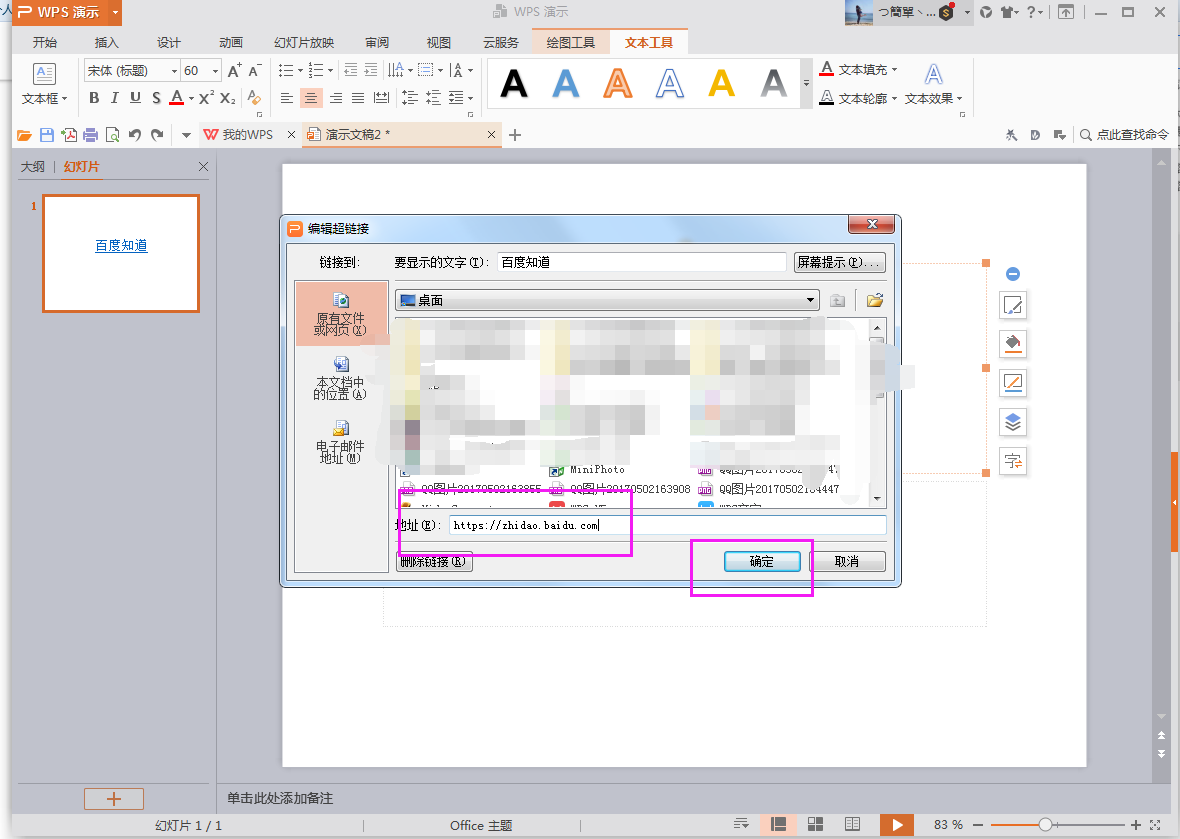The width and height of the screenshot is (1180, 839).
Task: Apply superscript formatting
Action: (x=206, y=98)
